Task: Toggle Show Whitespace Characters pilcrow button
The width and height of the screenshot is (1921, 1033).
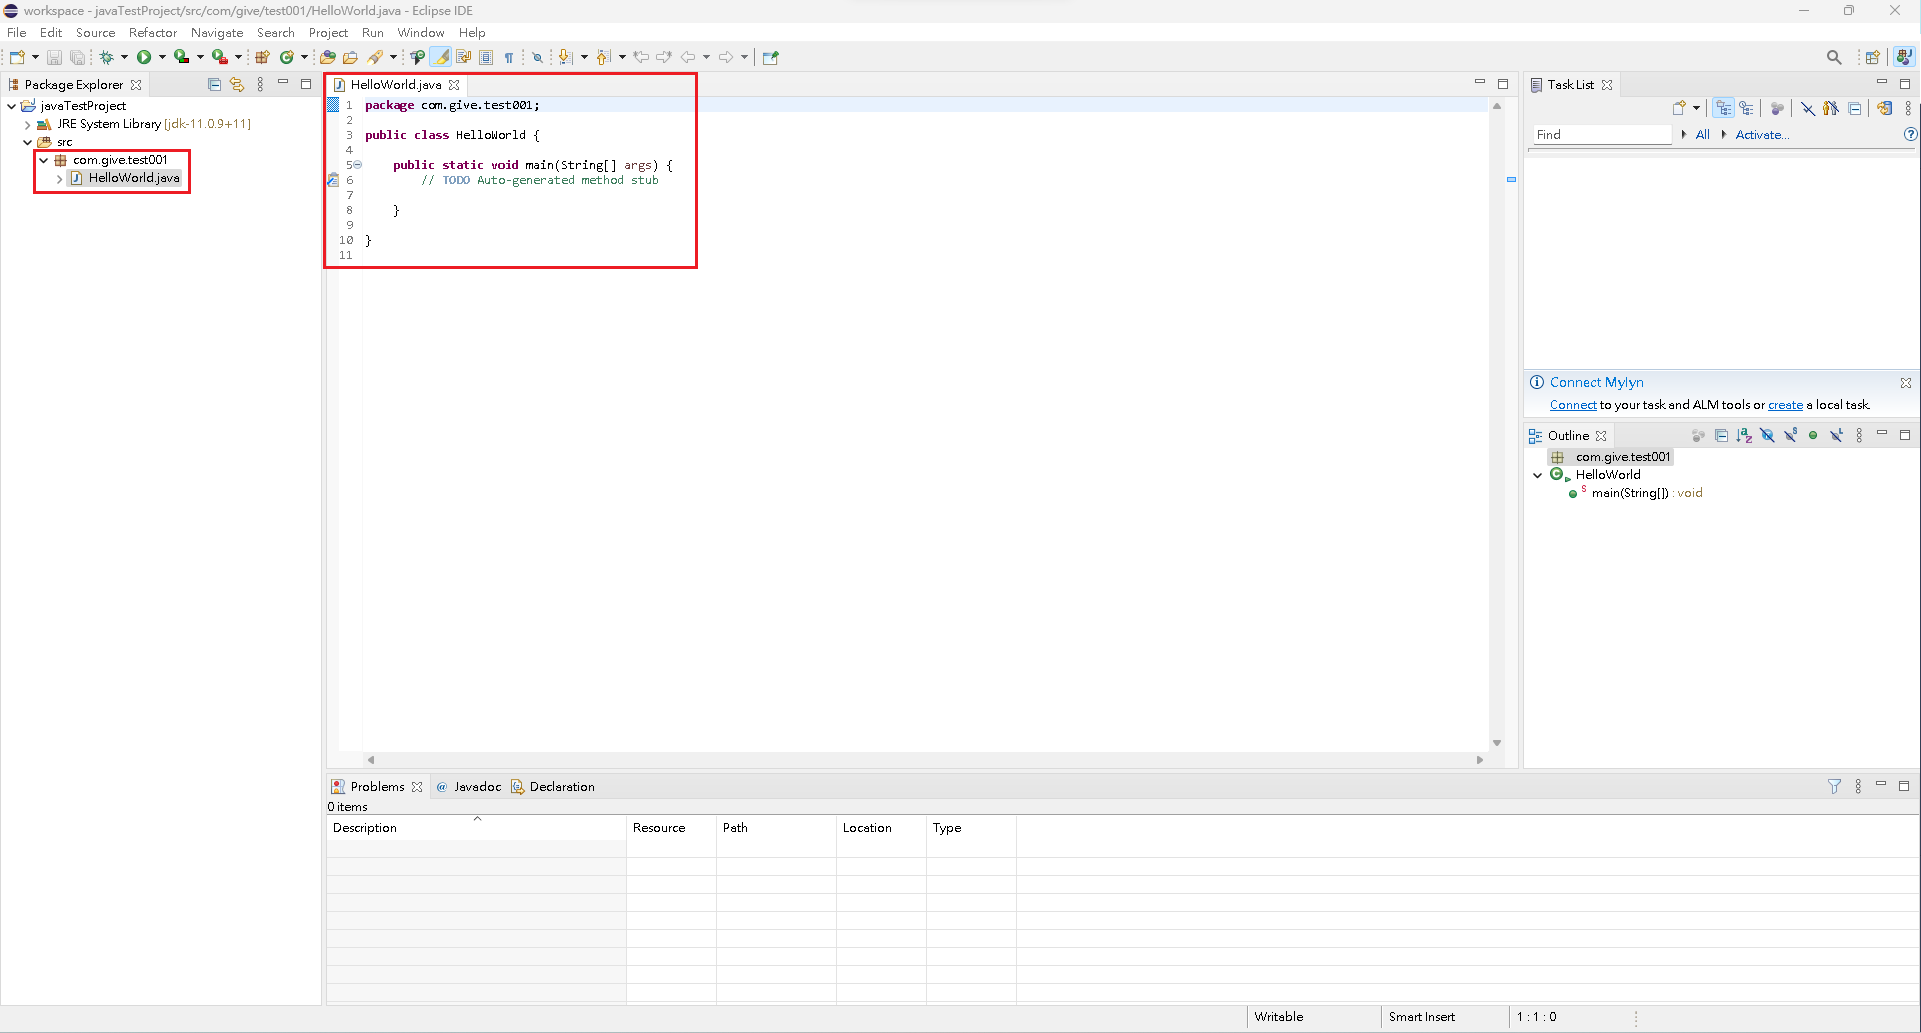Action: point(509,57)
